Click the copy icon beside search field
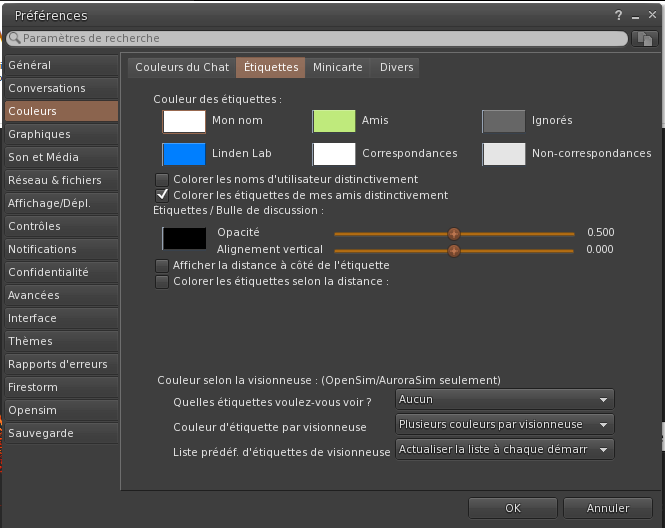 pyautogui.click(x=644, y=38)
